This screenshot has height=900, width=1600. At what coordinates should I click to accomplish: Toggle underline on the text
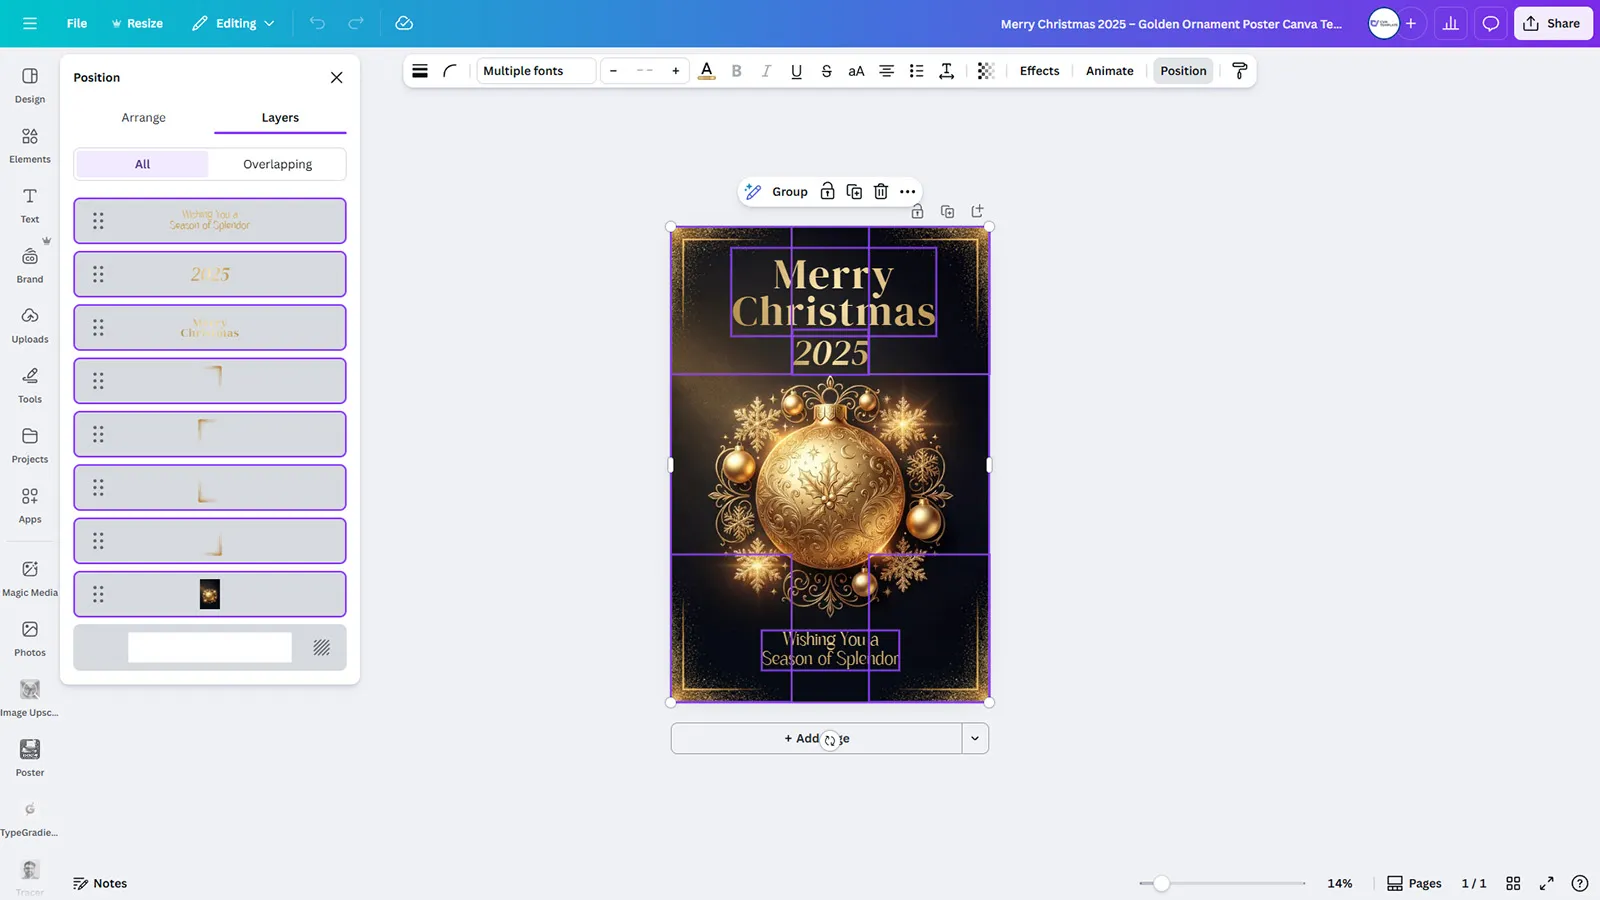[x=796, y=71]
